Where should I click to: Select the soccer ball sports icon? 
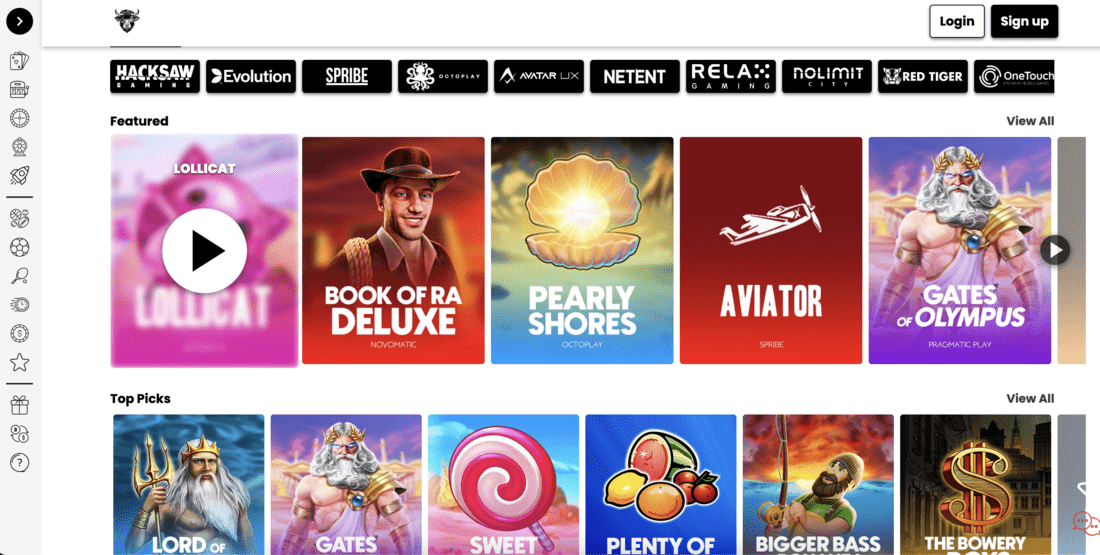[20, 247]
